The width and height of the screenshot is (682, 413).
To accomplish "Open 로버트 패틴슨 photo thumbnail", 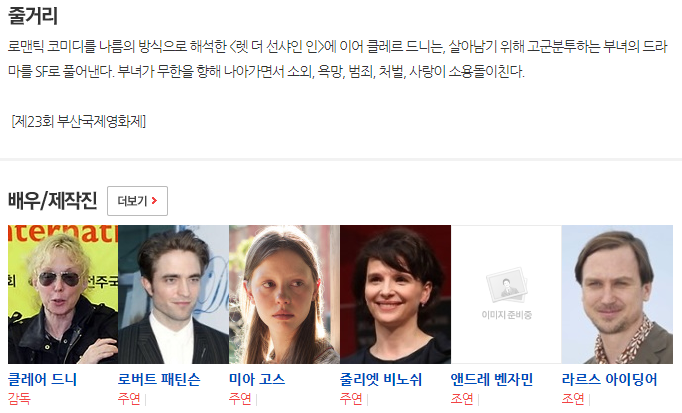I will click(x=174, y=294).
